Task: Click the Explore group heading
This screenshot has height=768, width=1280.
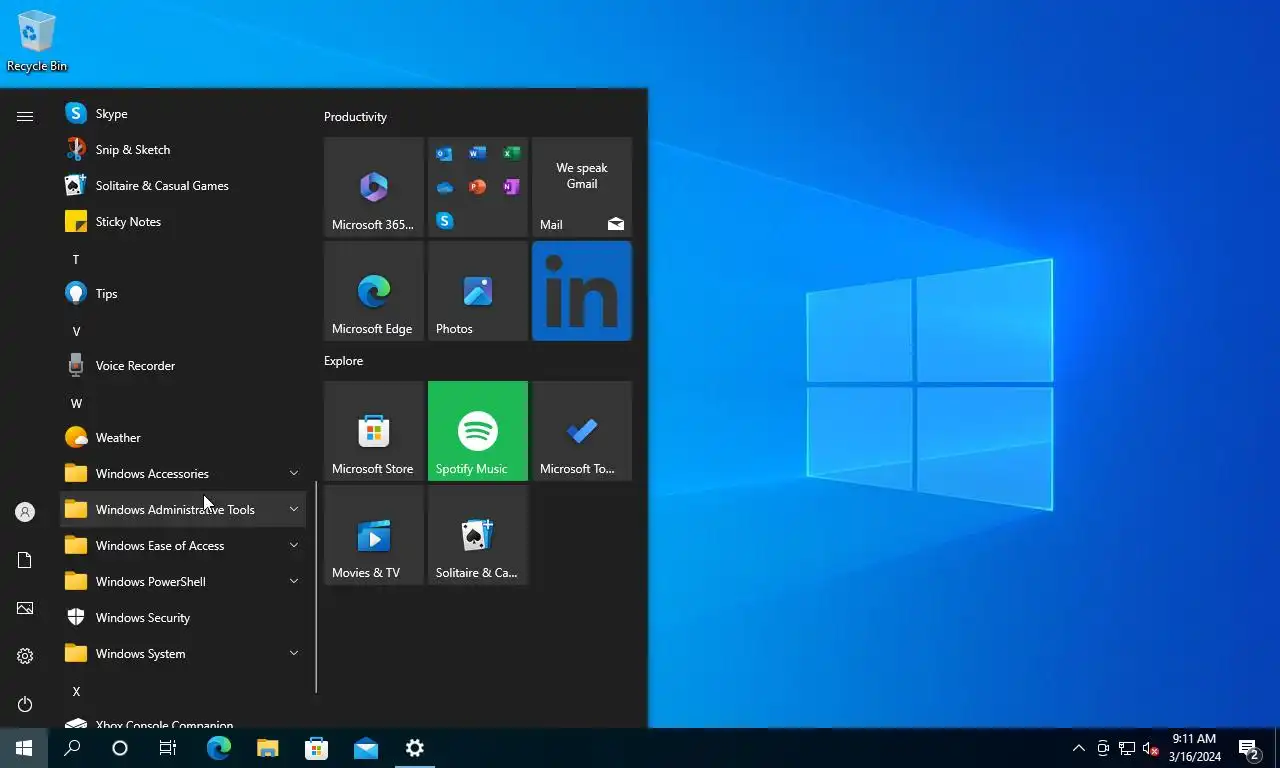Action: pyautogui.click(x=343, y=361)
